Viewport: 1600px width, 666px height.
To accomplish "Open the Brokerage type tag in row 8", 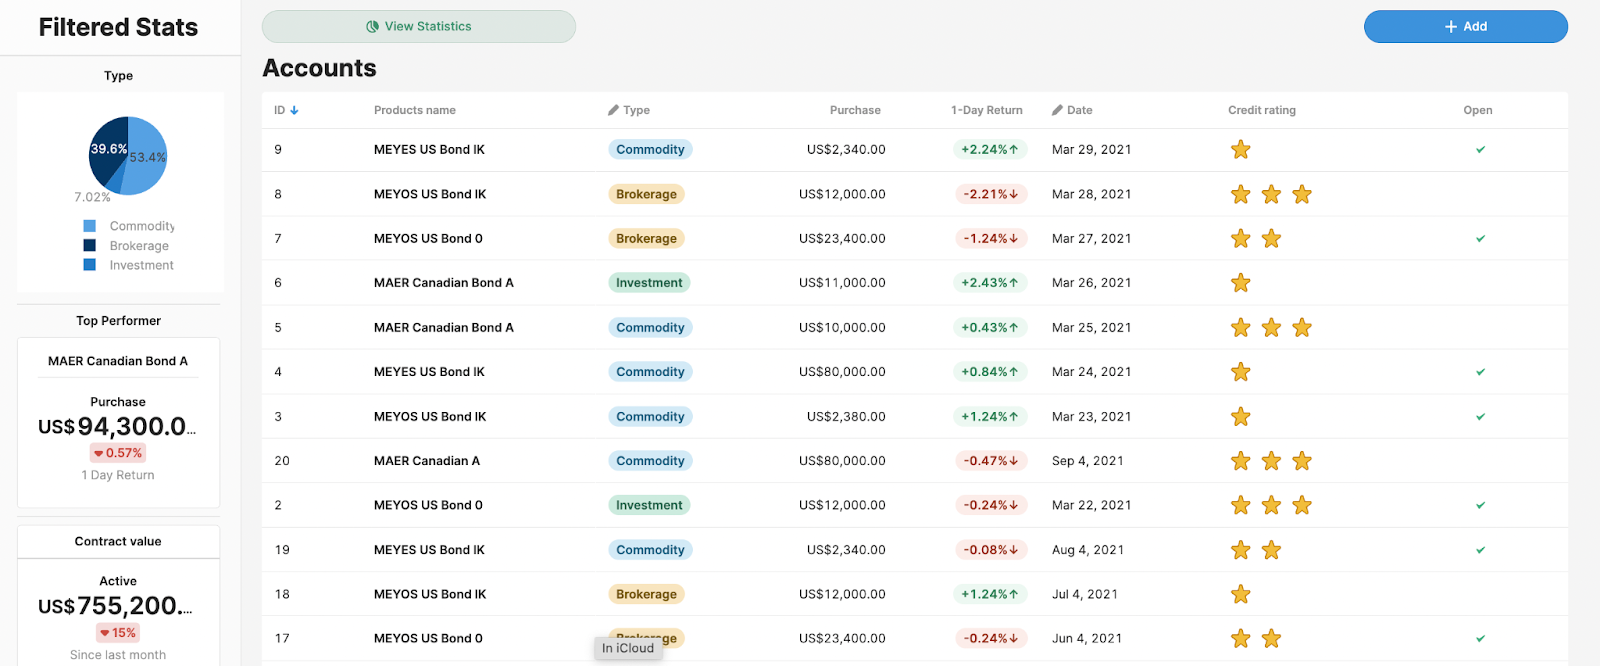I will click(646, 194).
